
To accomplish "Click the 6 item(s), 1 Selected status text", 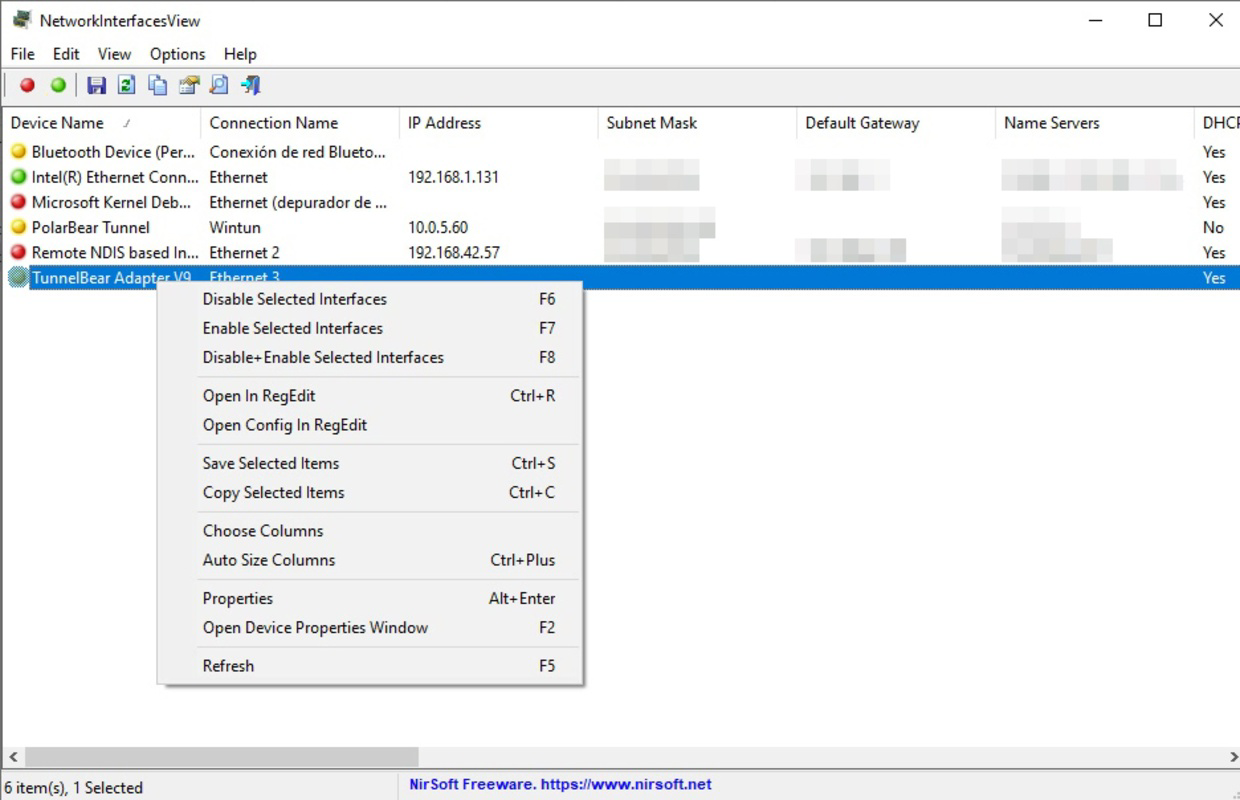I will click(x=74, y=788).
